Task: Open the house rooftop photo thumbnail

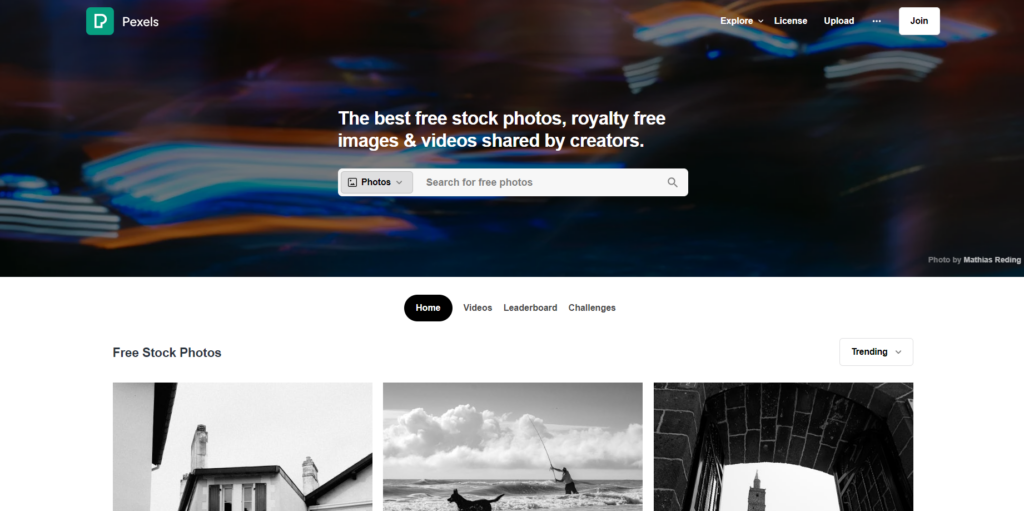Action: click(242, 447)
